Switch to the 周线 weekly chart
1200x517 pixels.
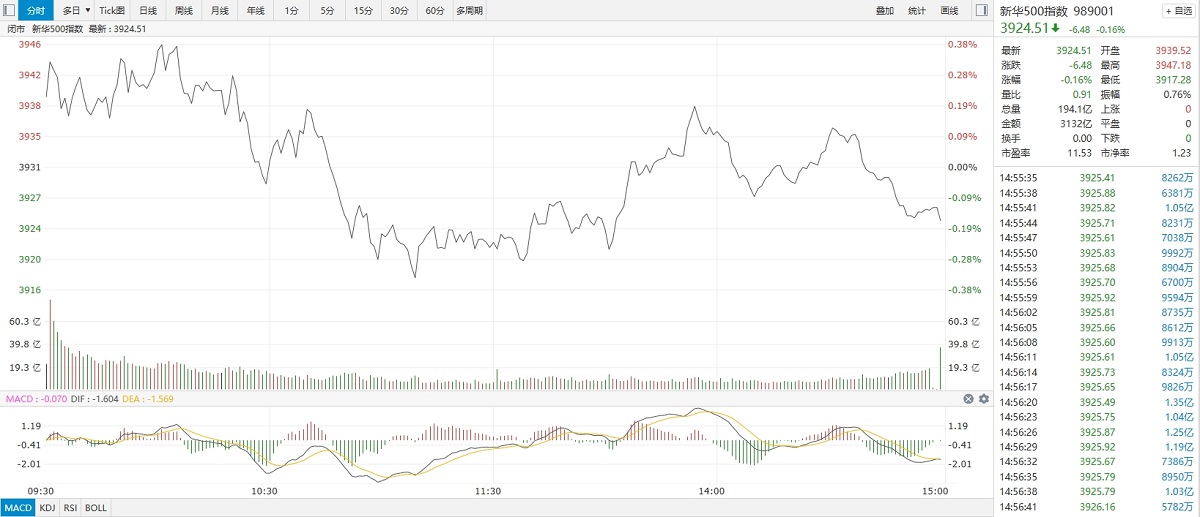point(184,11)
